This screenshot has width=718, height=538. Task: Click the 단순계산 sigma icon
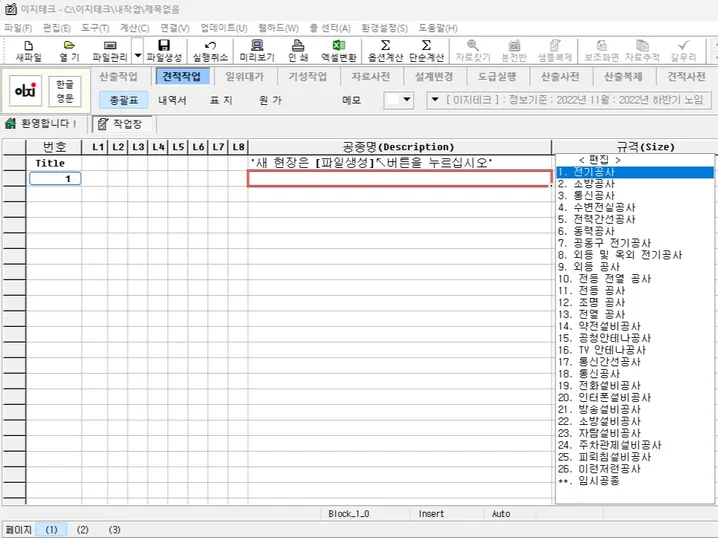click(x=426, y=50)
